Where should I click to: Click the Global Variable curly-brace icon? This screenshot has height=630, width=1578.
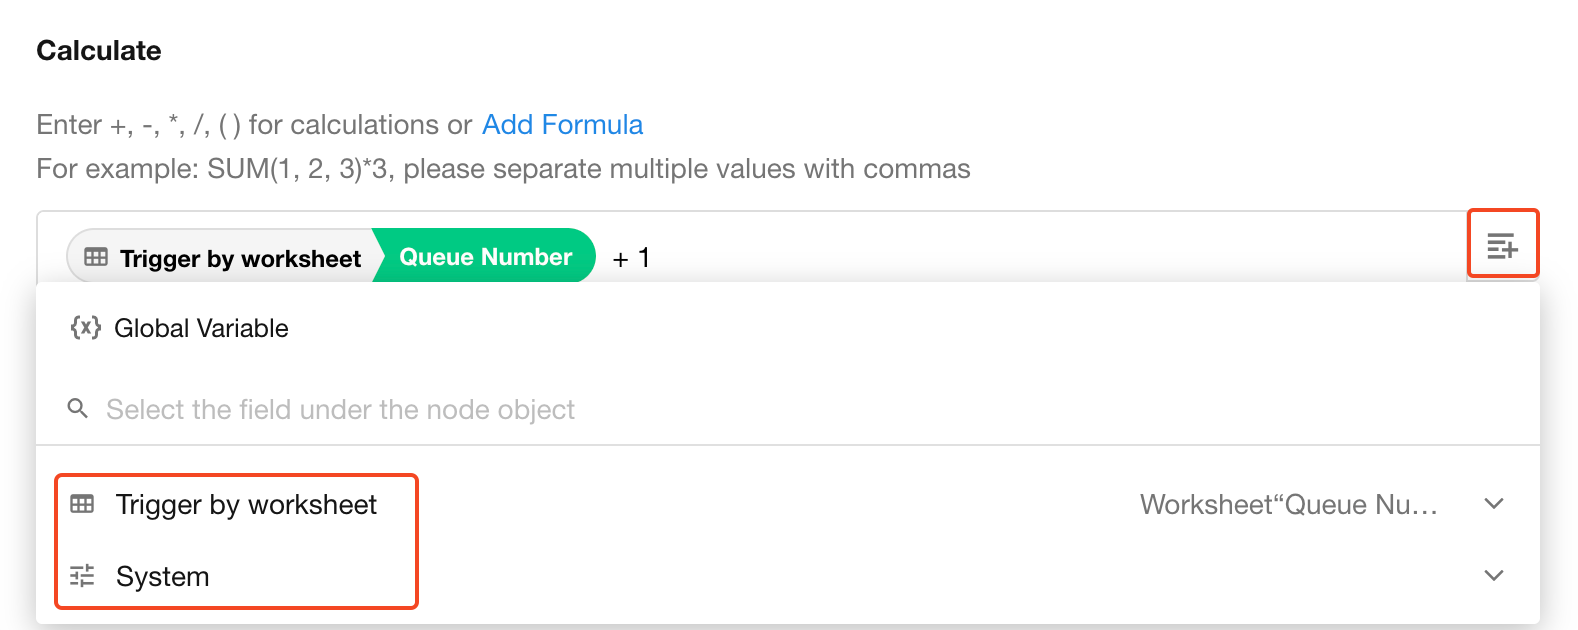(85, 328)
